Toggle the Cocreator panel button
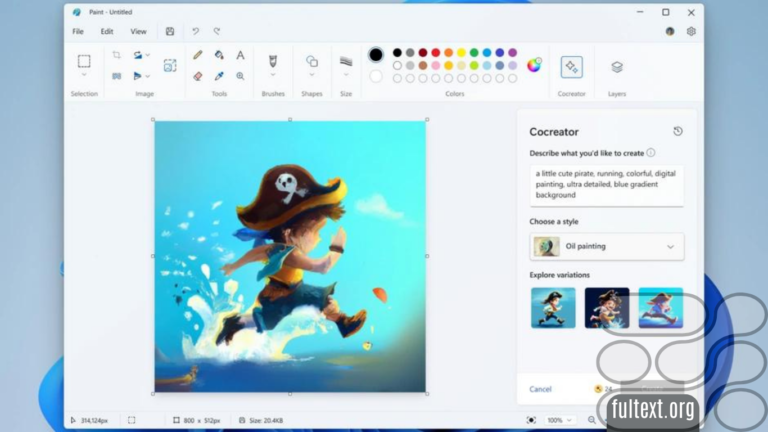The image size is (768, 432). 572,67
